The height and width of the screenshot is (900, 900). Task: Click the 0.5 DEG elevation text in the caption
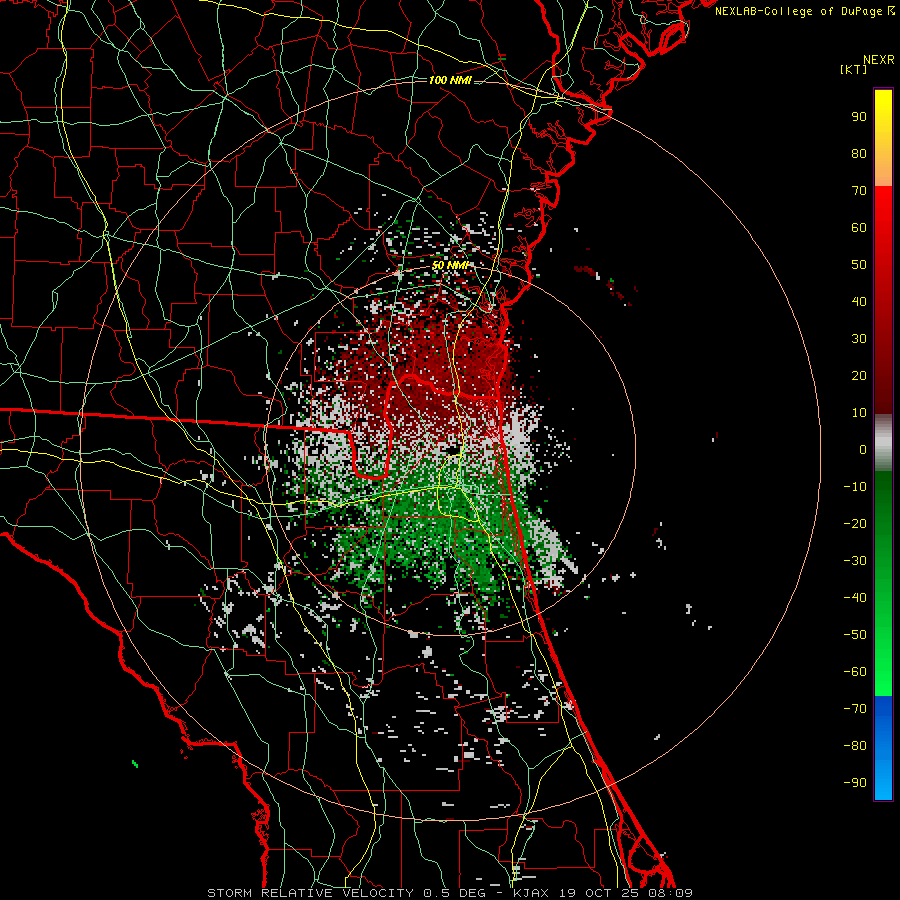coord(455,893)
